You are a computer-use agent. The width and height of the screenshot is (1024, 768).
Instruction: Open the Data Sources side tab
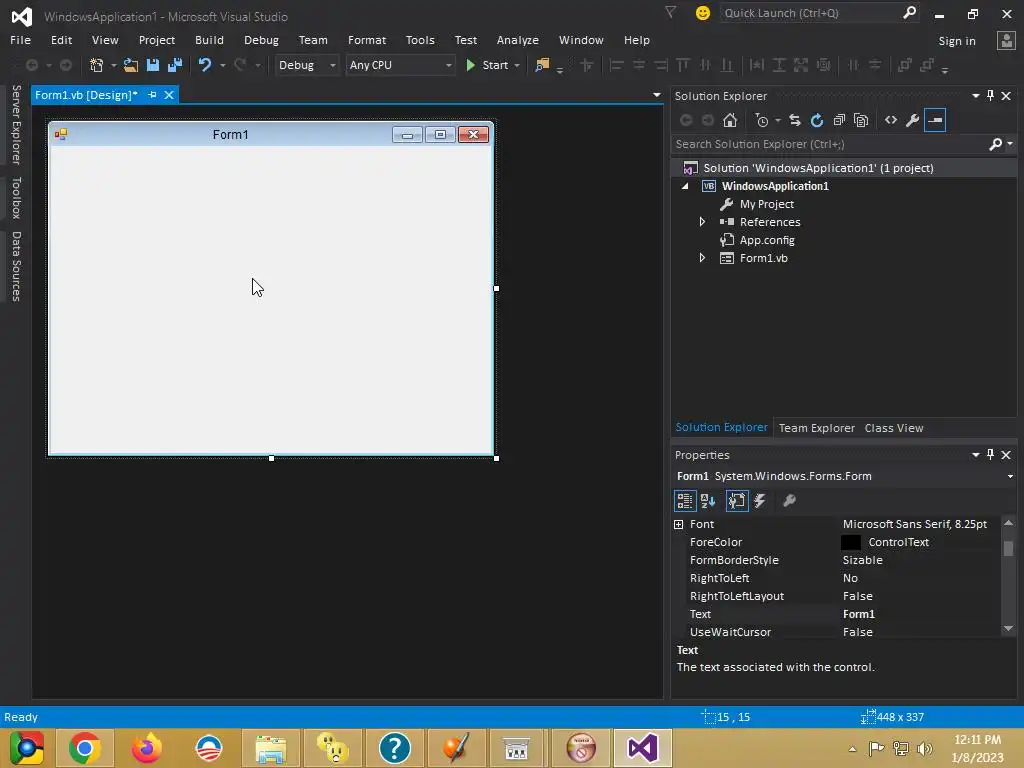coord(16,266)
